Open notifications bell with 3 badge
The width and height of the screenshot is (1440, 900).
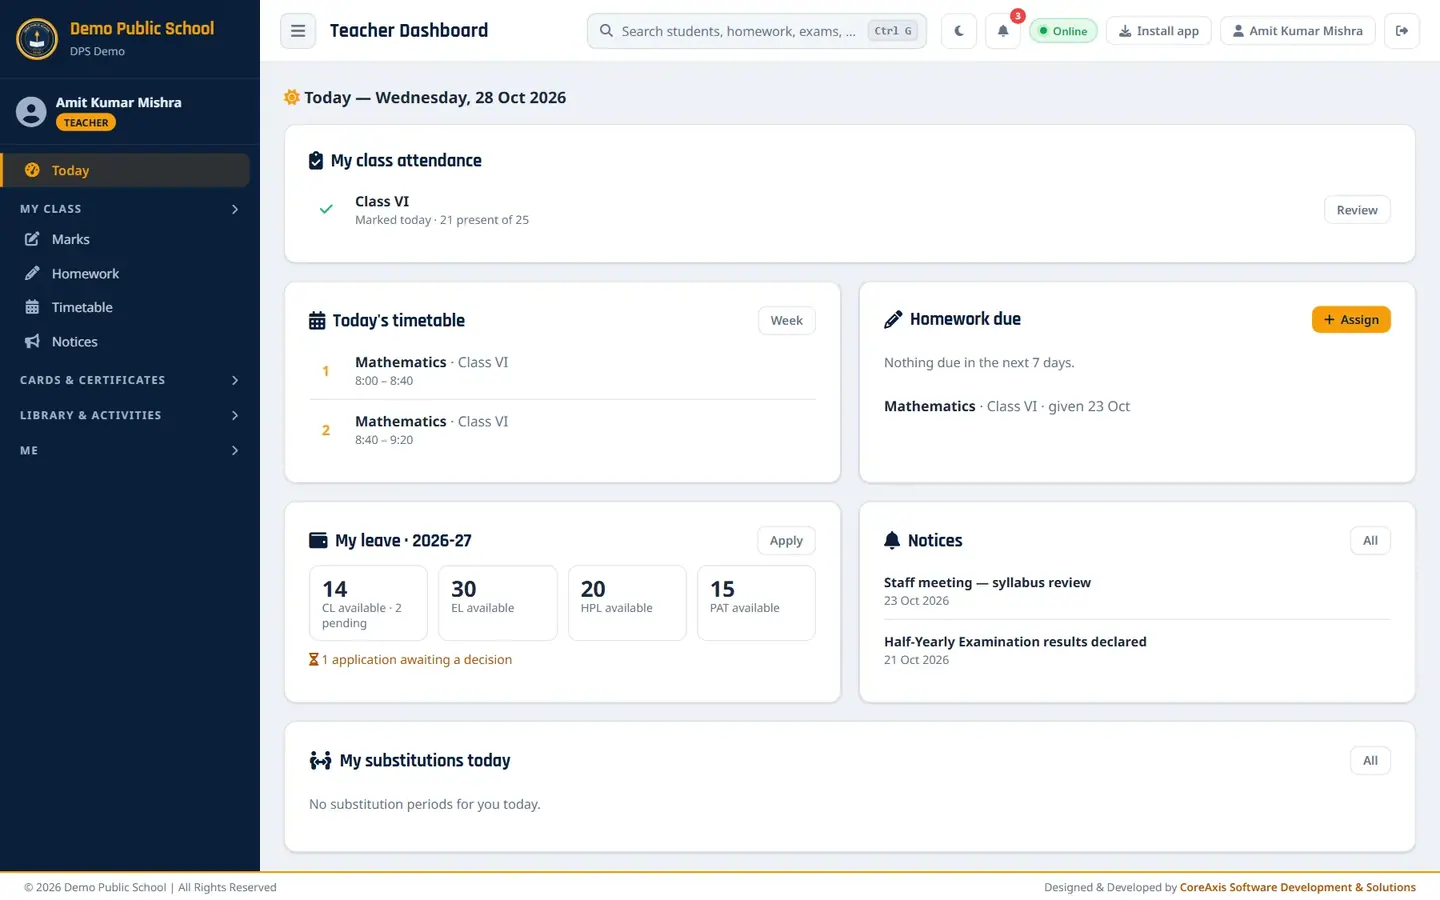point(1003,31)
